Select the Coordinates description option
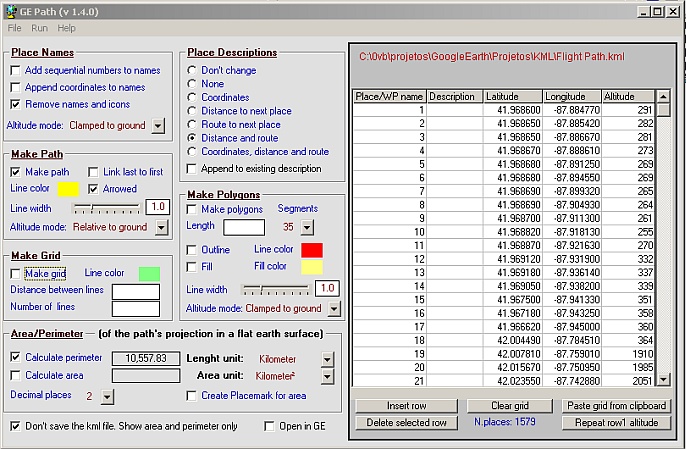Viewport: 686px width, 449px height. [x=192, y=97]
